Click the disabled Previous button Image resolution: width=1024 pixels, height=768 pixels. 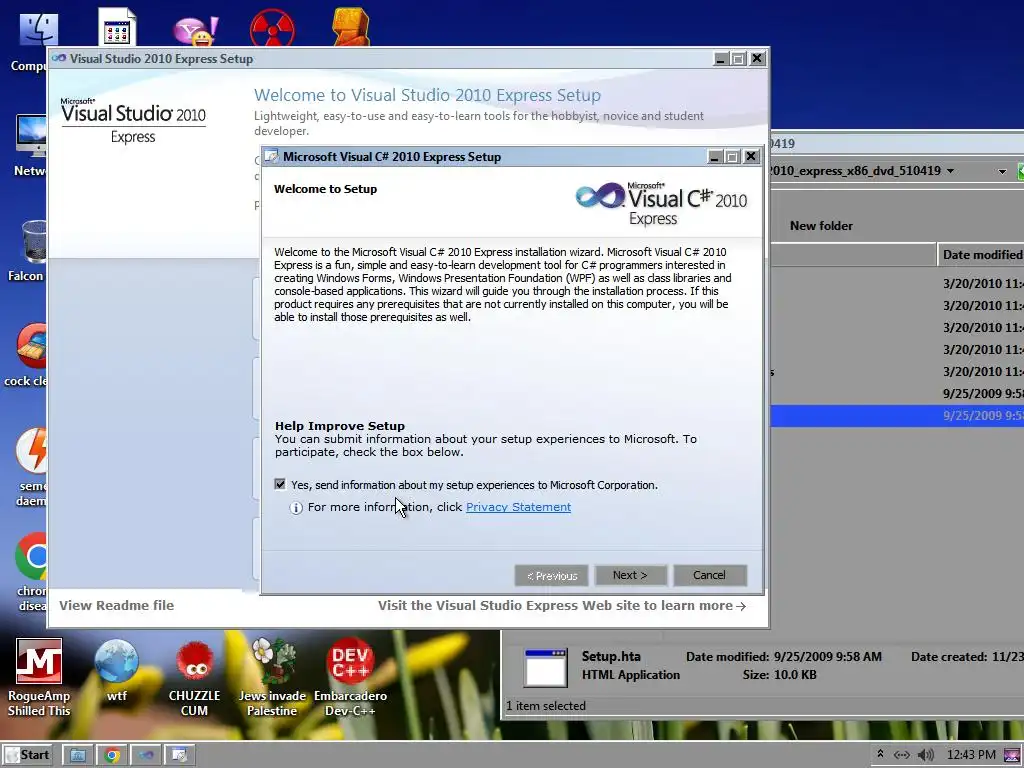point(551,575)
